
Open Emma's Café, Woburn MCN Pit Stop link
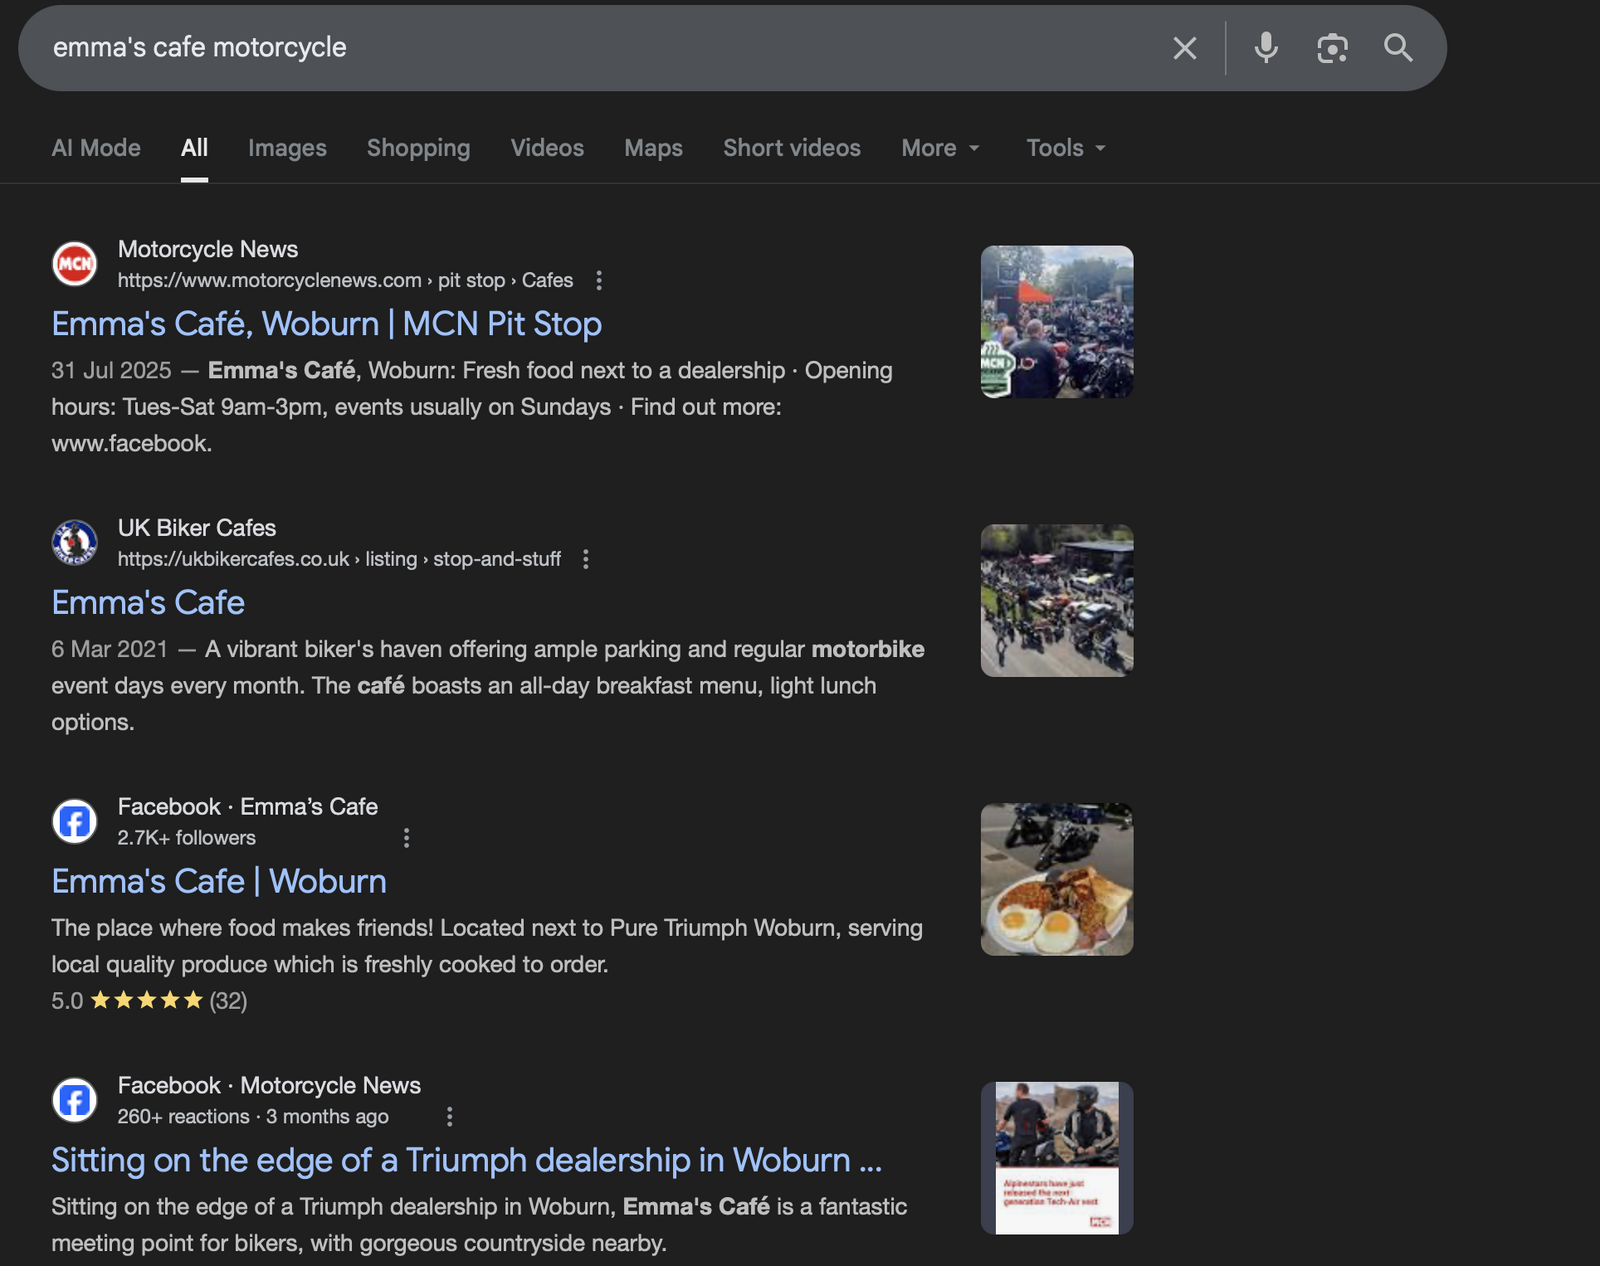coord(326,324)
